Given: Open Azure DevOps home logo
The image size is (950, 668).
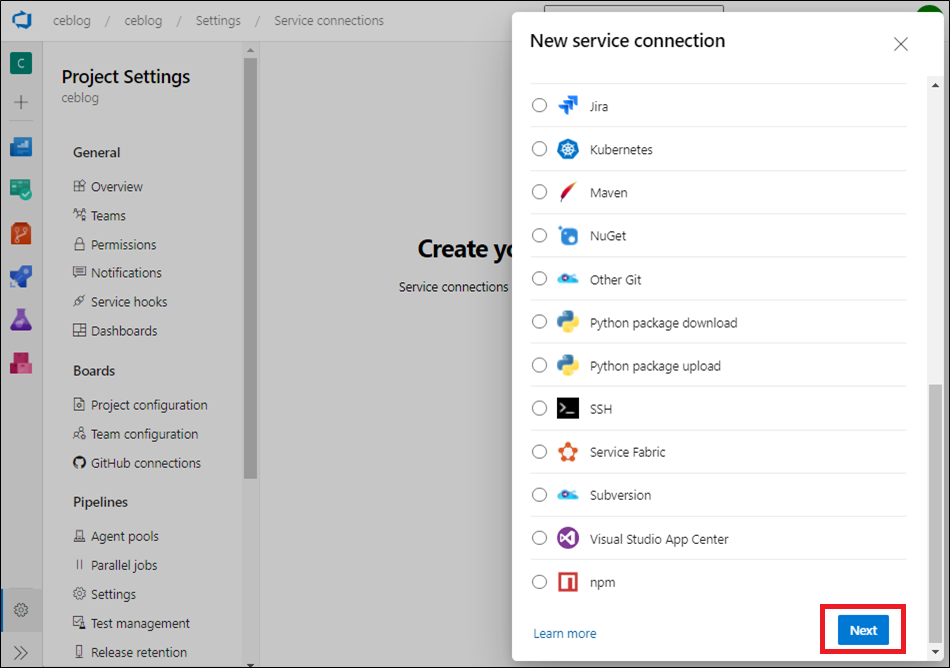Looking at the screenshot, I should [21, 19].
